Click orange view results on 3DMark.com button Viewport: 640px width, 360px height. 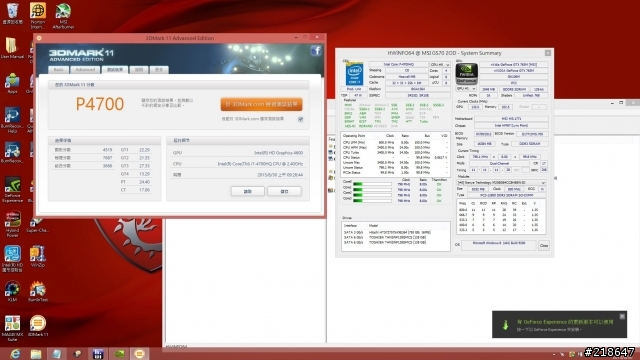261,104
